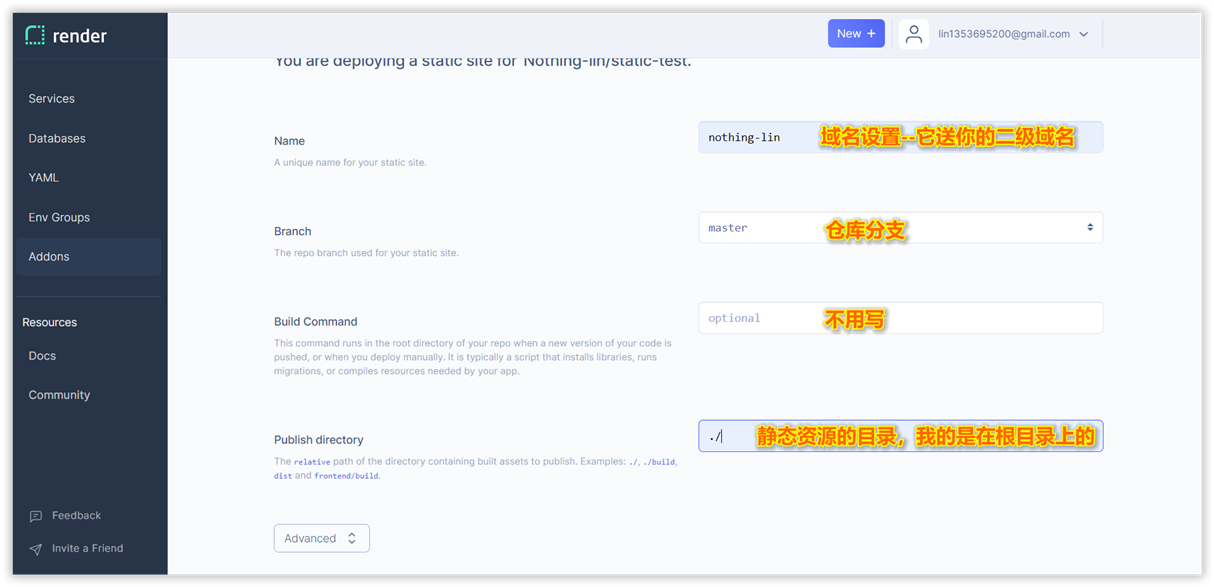Open Services in the sidebar

(52, 99)
